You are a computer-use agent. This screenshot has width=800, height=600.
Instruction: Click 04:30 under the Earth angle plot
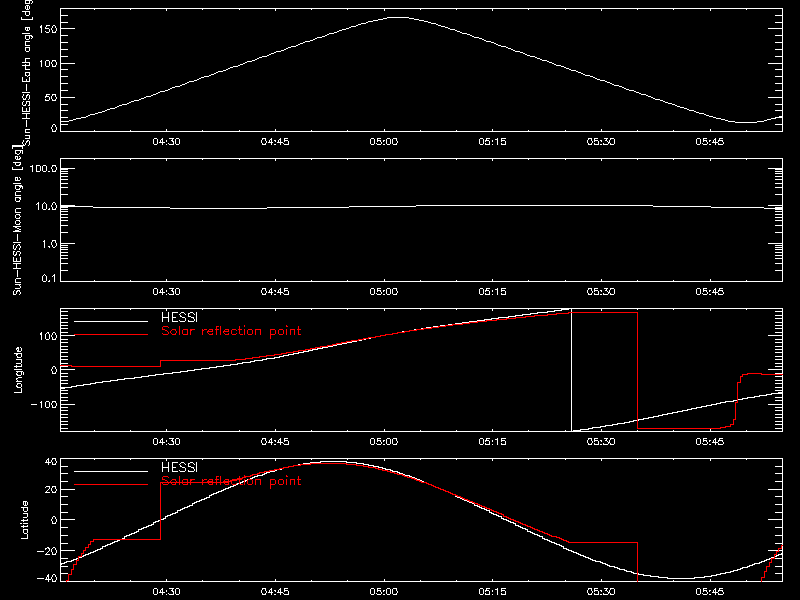pos(166,142)
